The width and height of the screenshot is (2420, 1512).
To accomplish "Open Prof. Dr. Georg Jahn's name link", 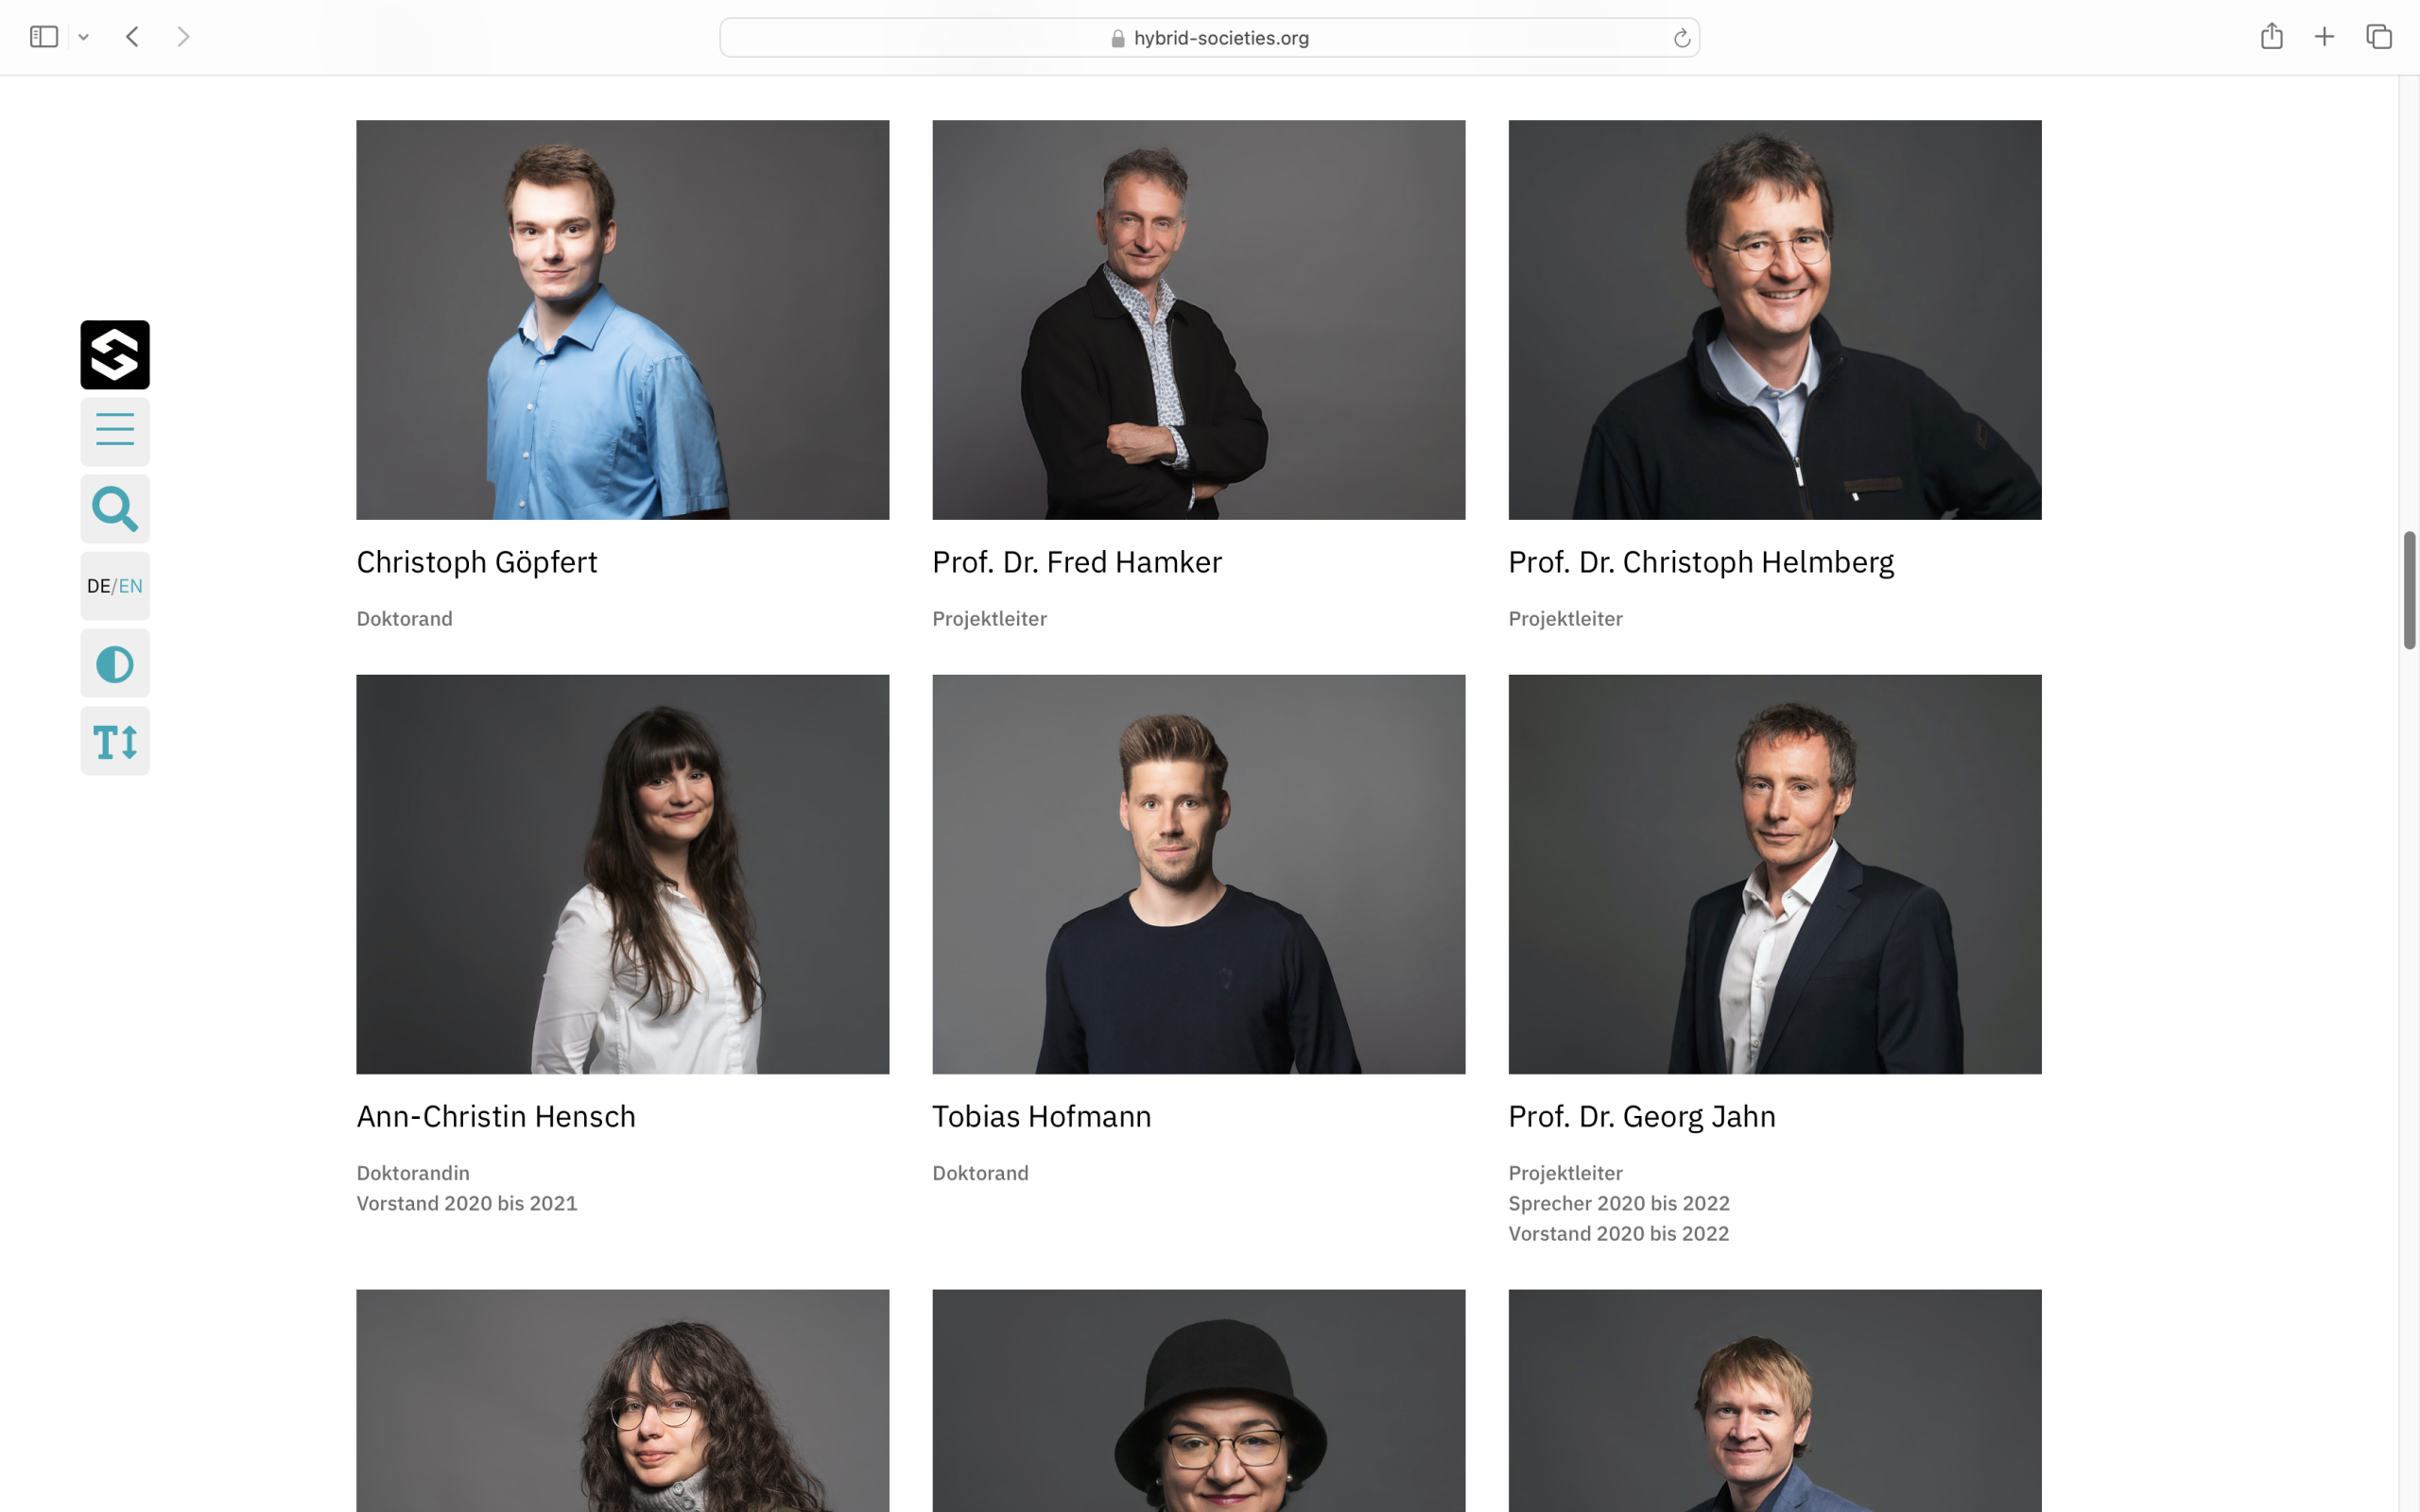I will pyautogui.click(x=1642, y=1116).
